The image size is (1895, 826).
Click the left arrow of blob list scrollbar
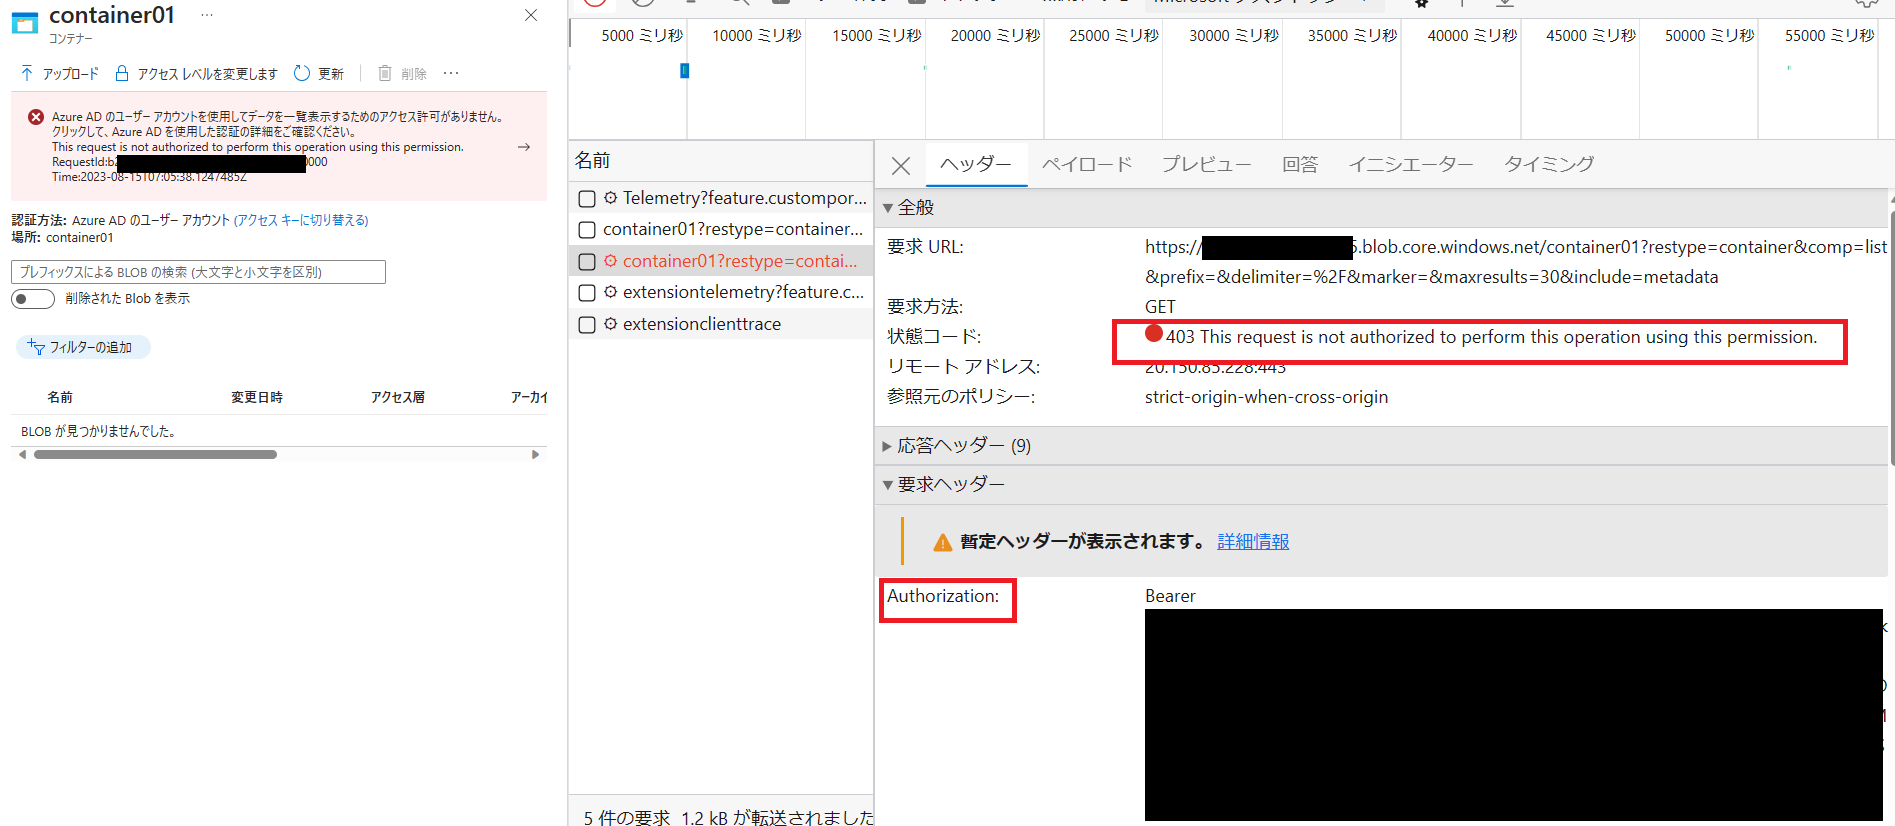point(22,454)
